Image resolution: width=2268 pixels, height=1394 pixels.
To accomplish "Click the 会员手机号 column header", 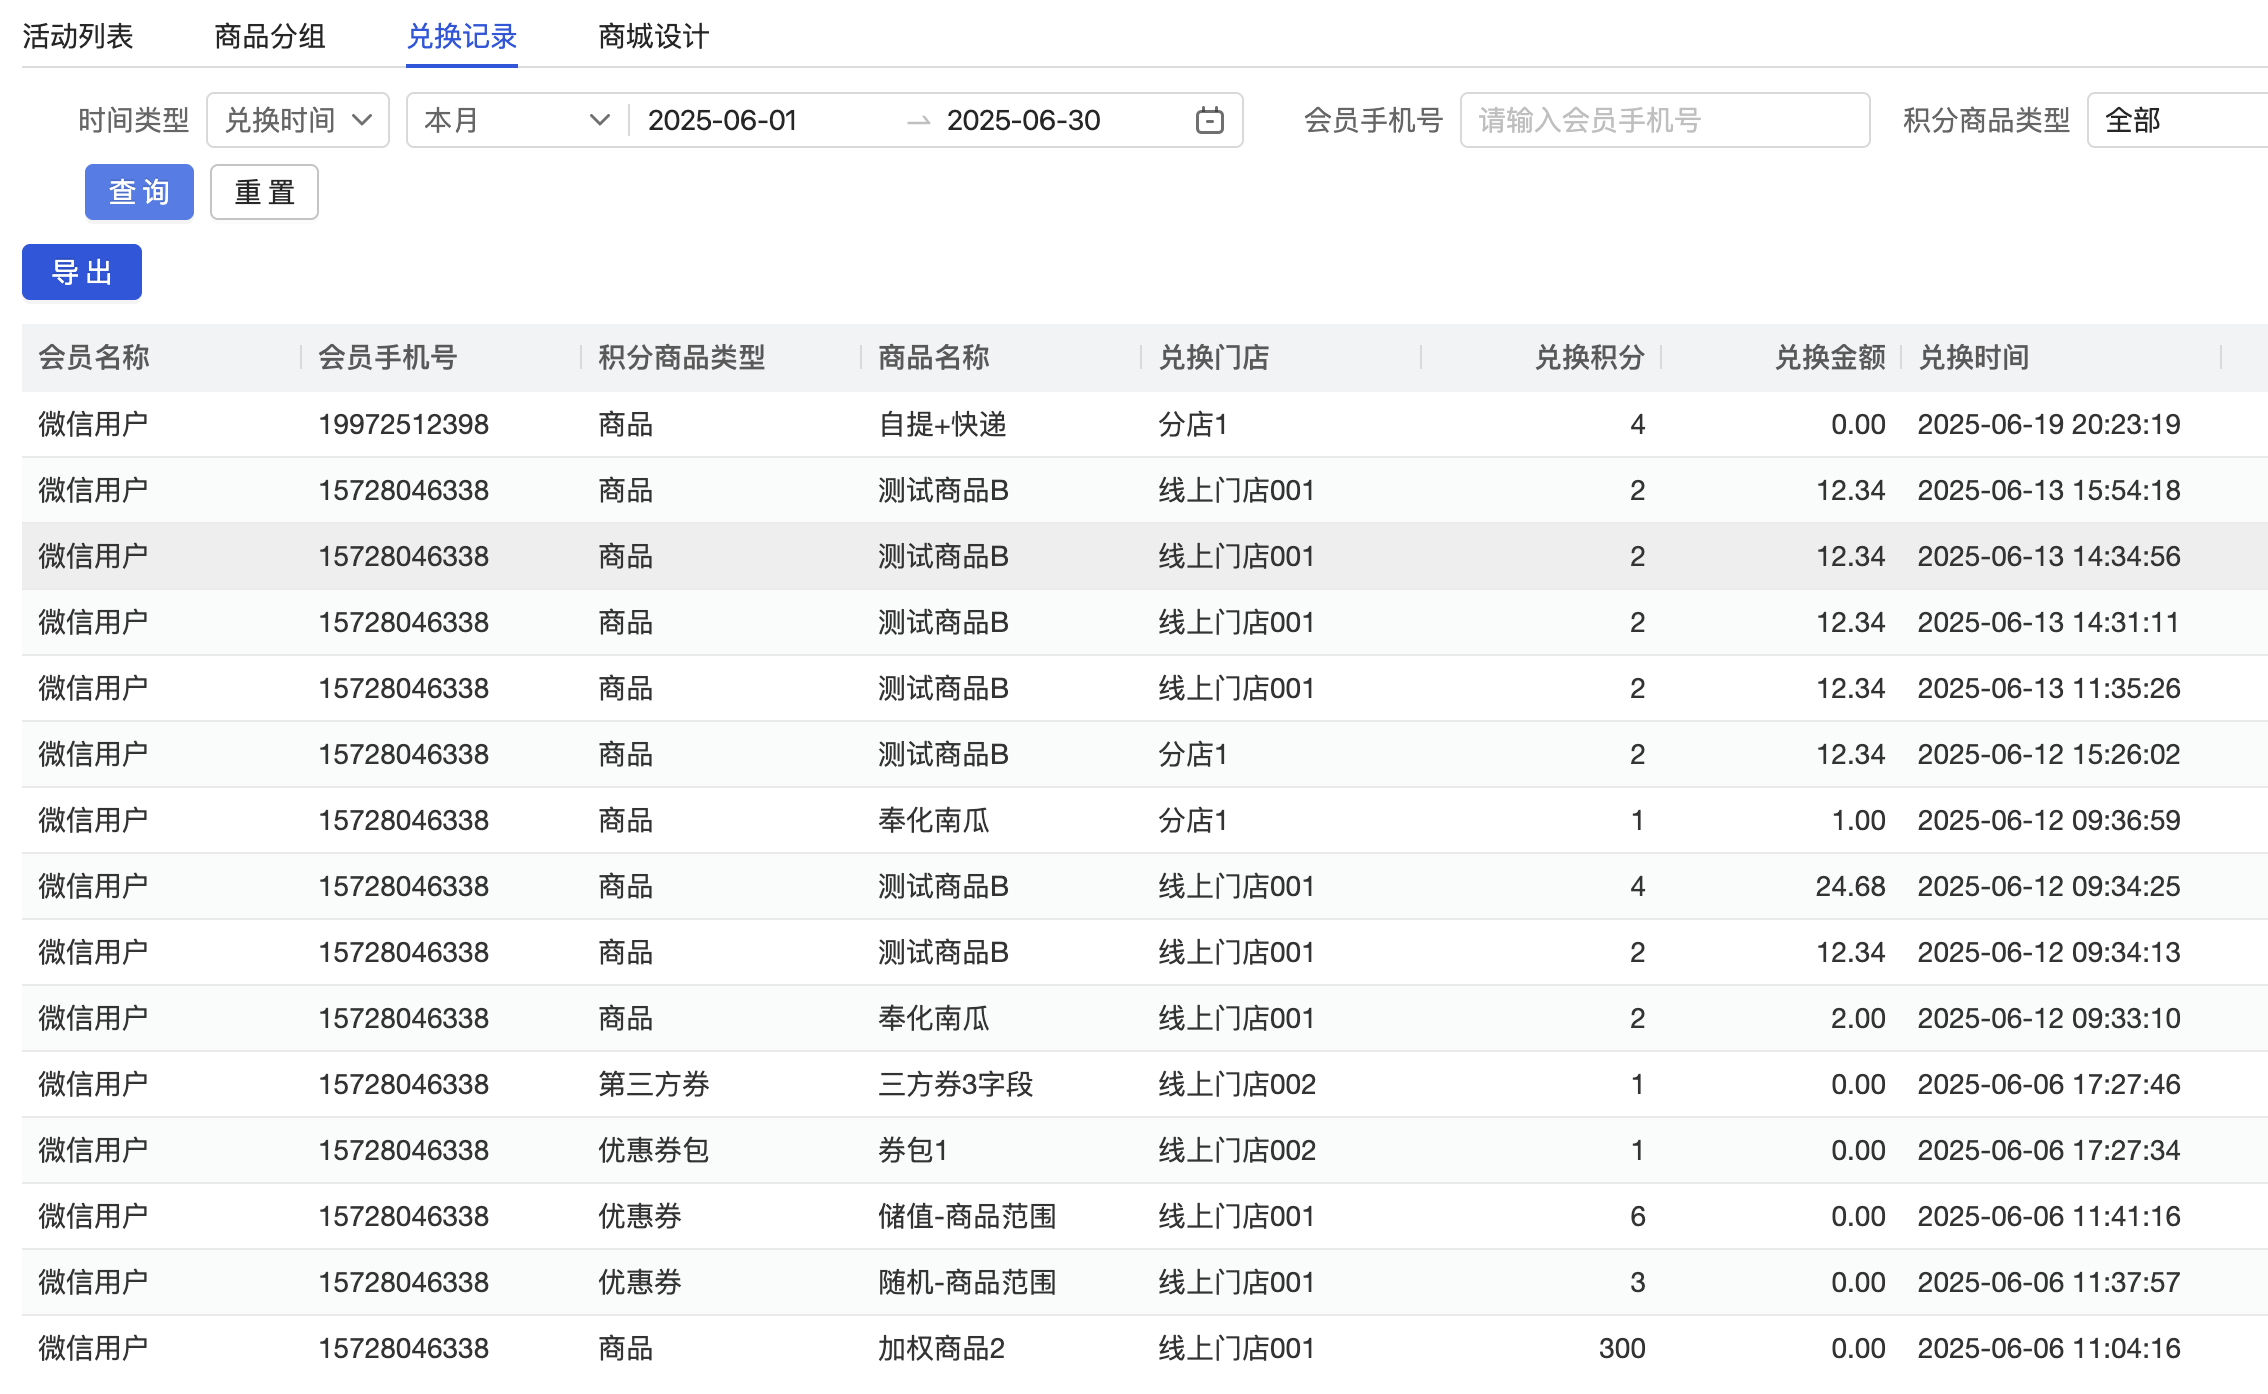I will (x=388, y=357).
